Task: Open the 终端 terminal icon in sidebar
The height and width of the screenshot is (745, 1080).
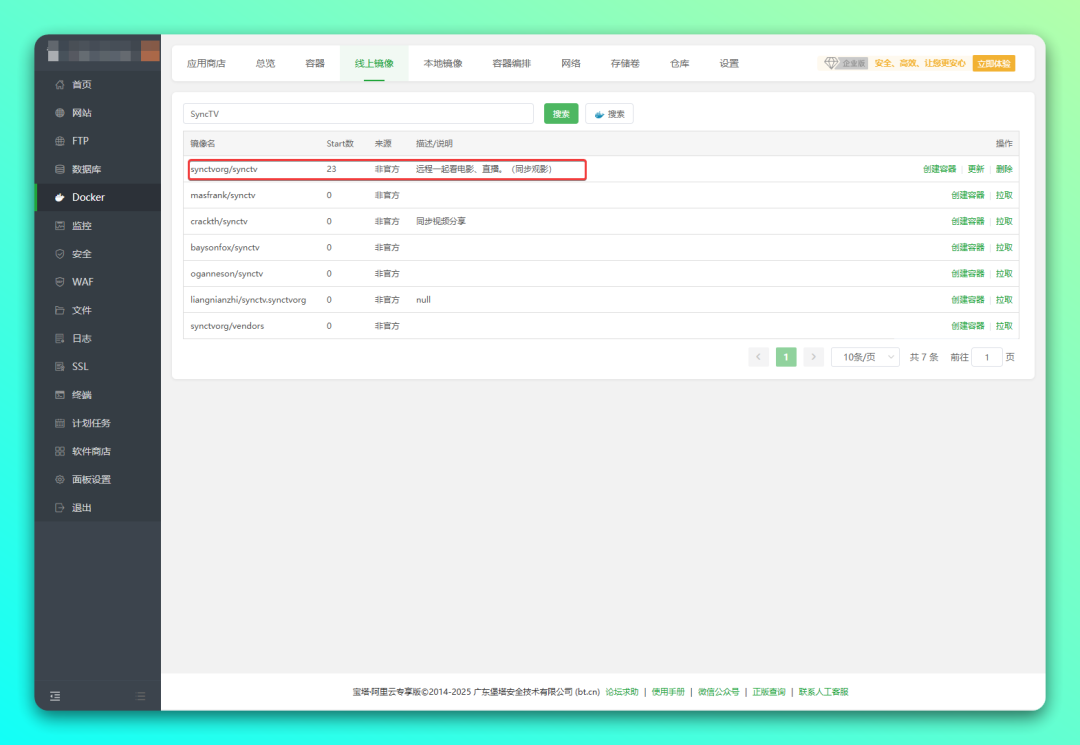Action: [x=60, y=395]
